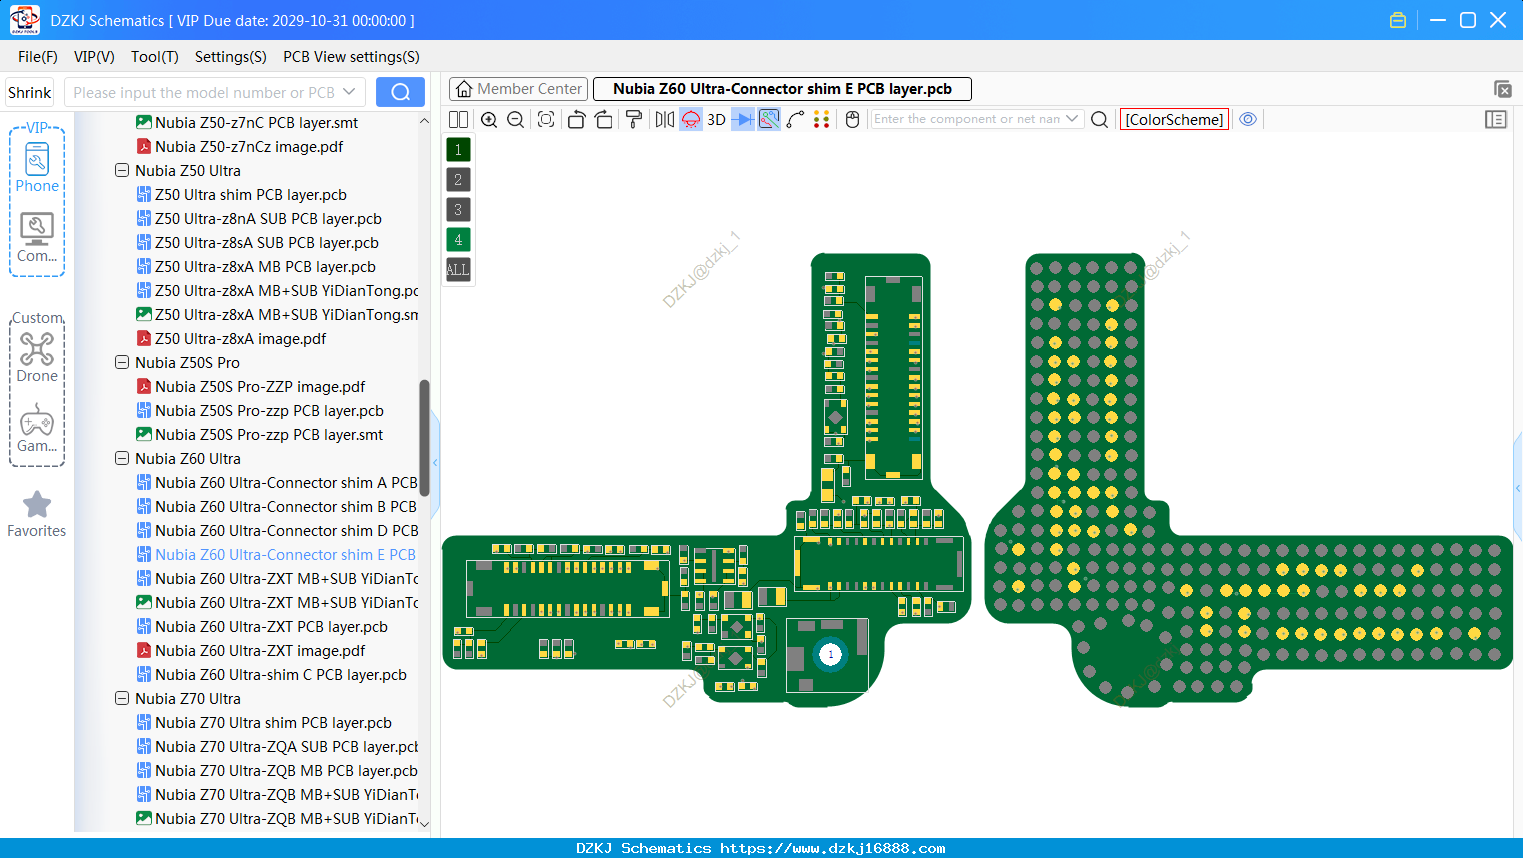The height and width of the screenshot is (858, 1523).
Task: Select the Drone category icon
Action: 37,358
